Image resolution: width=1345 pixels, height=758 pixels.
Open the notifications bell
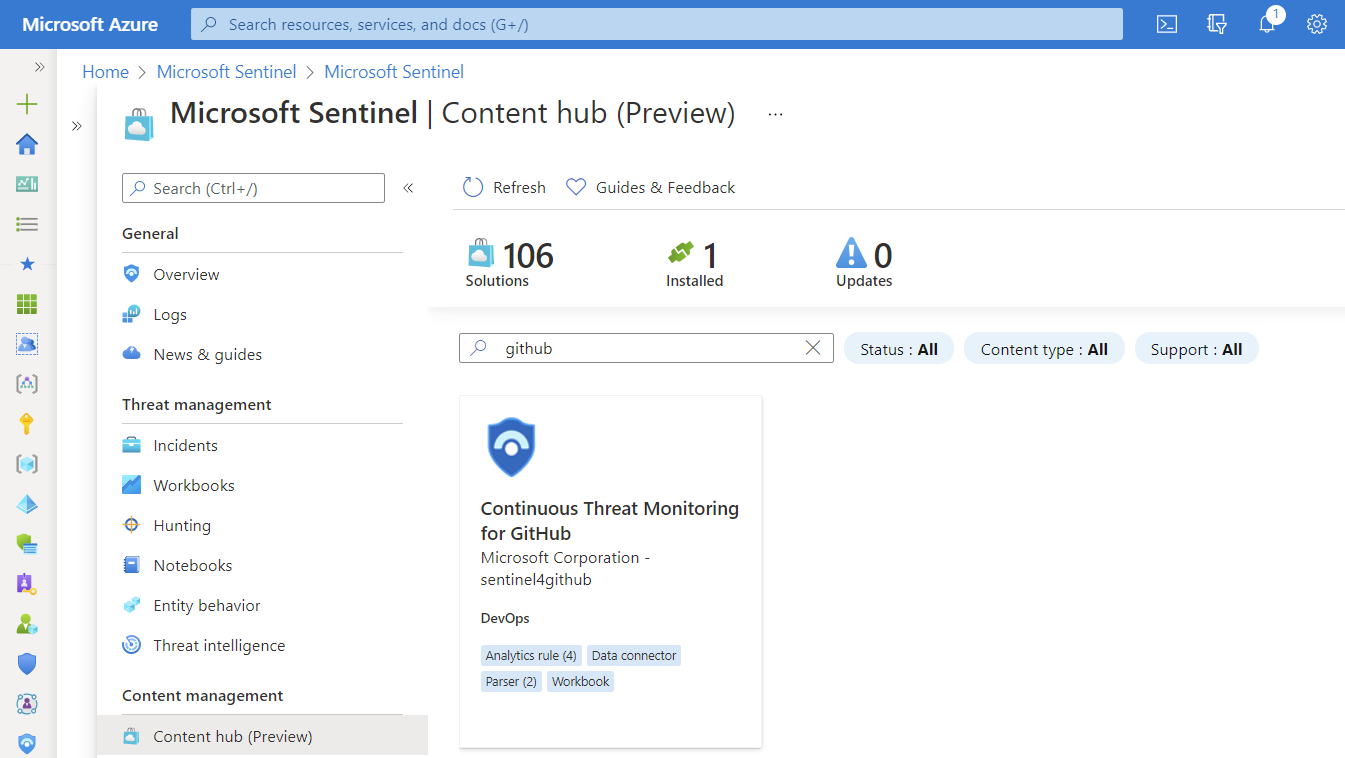coord(1267,24)
